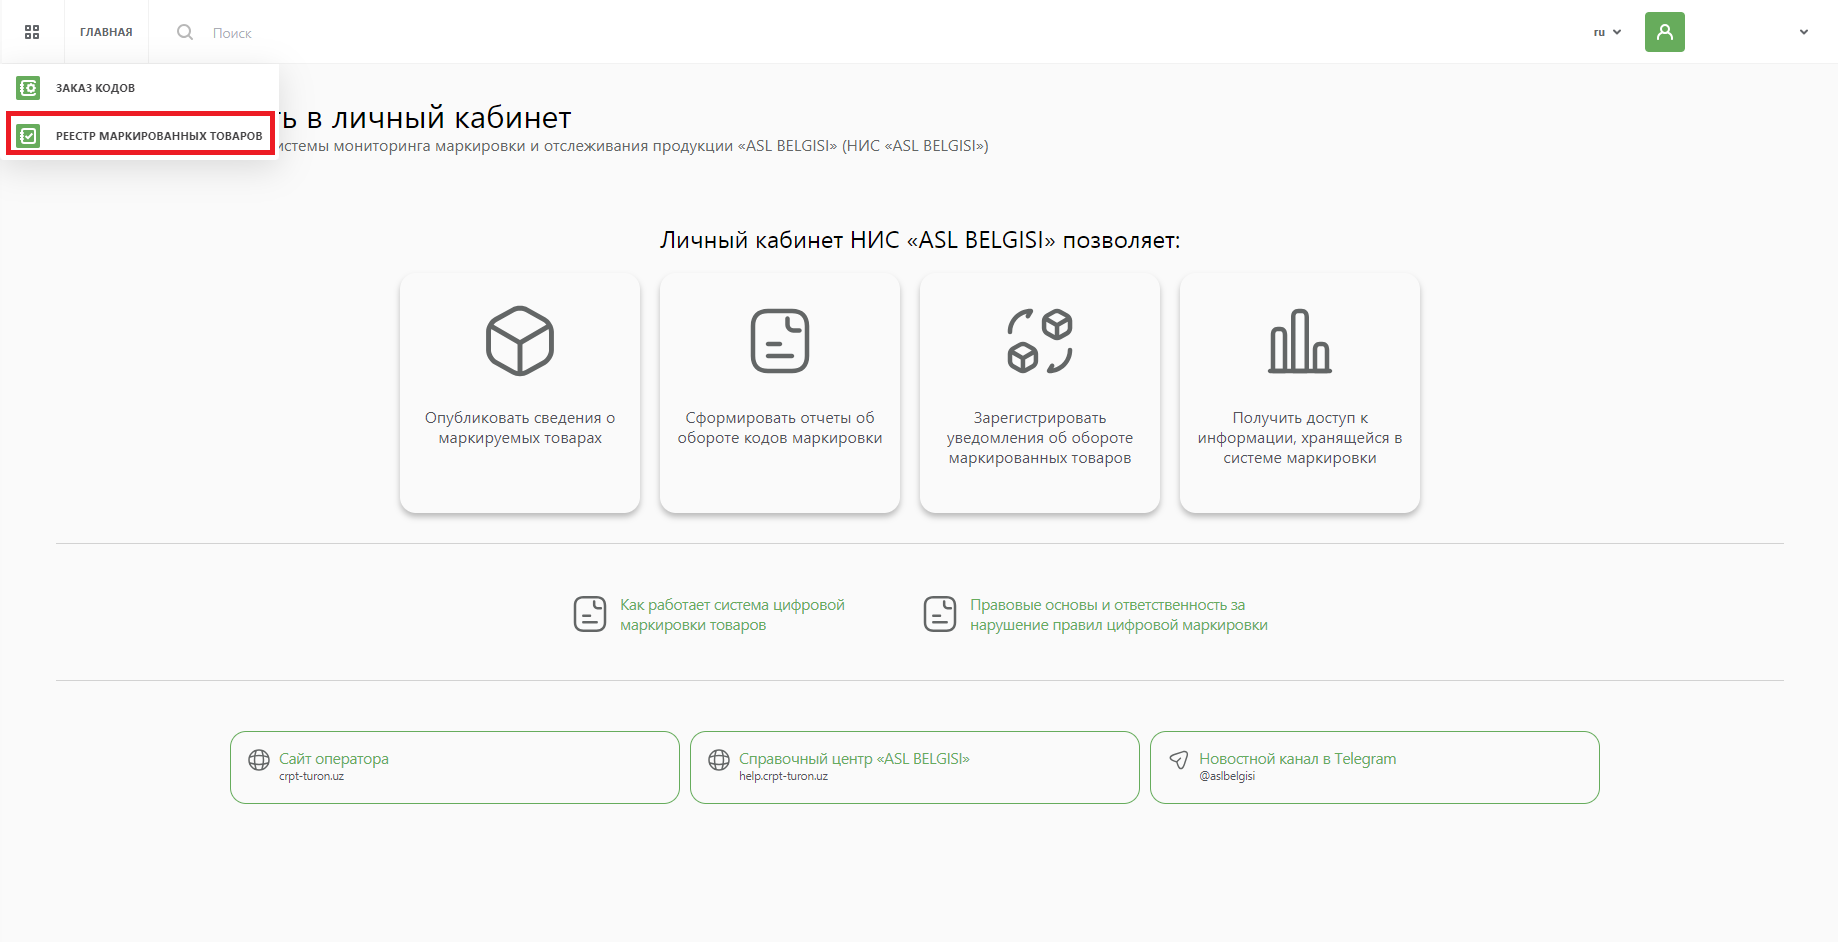1840x944 pixels.
Task: Open link Как работает система цифровой маркировки
Action: tap(732, 615)
